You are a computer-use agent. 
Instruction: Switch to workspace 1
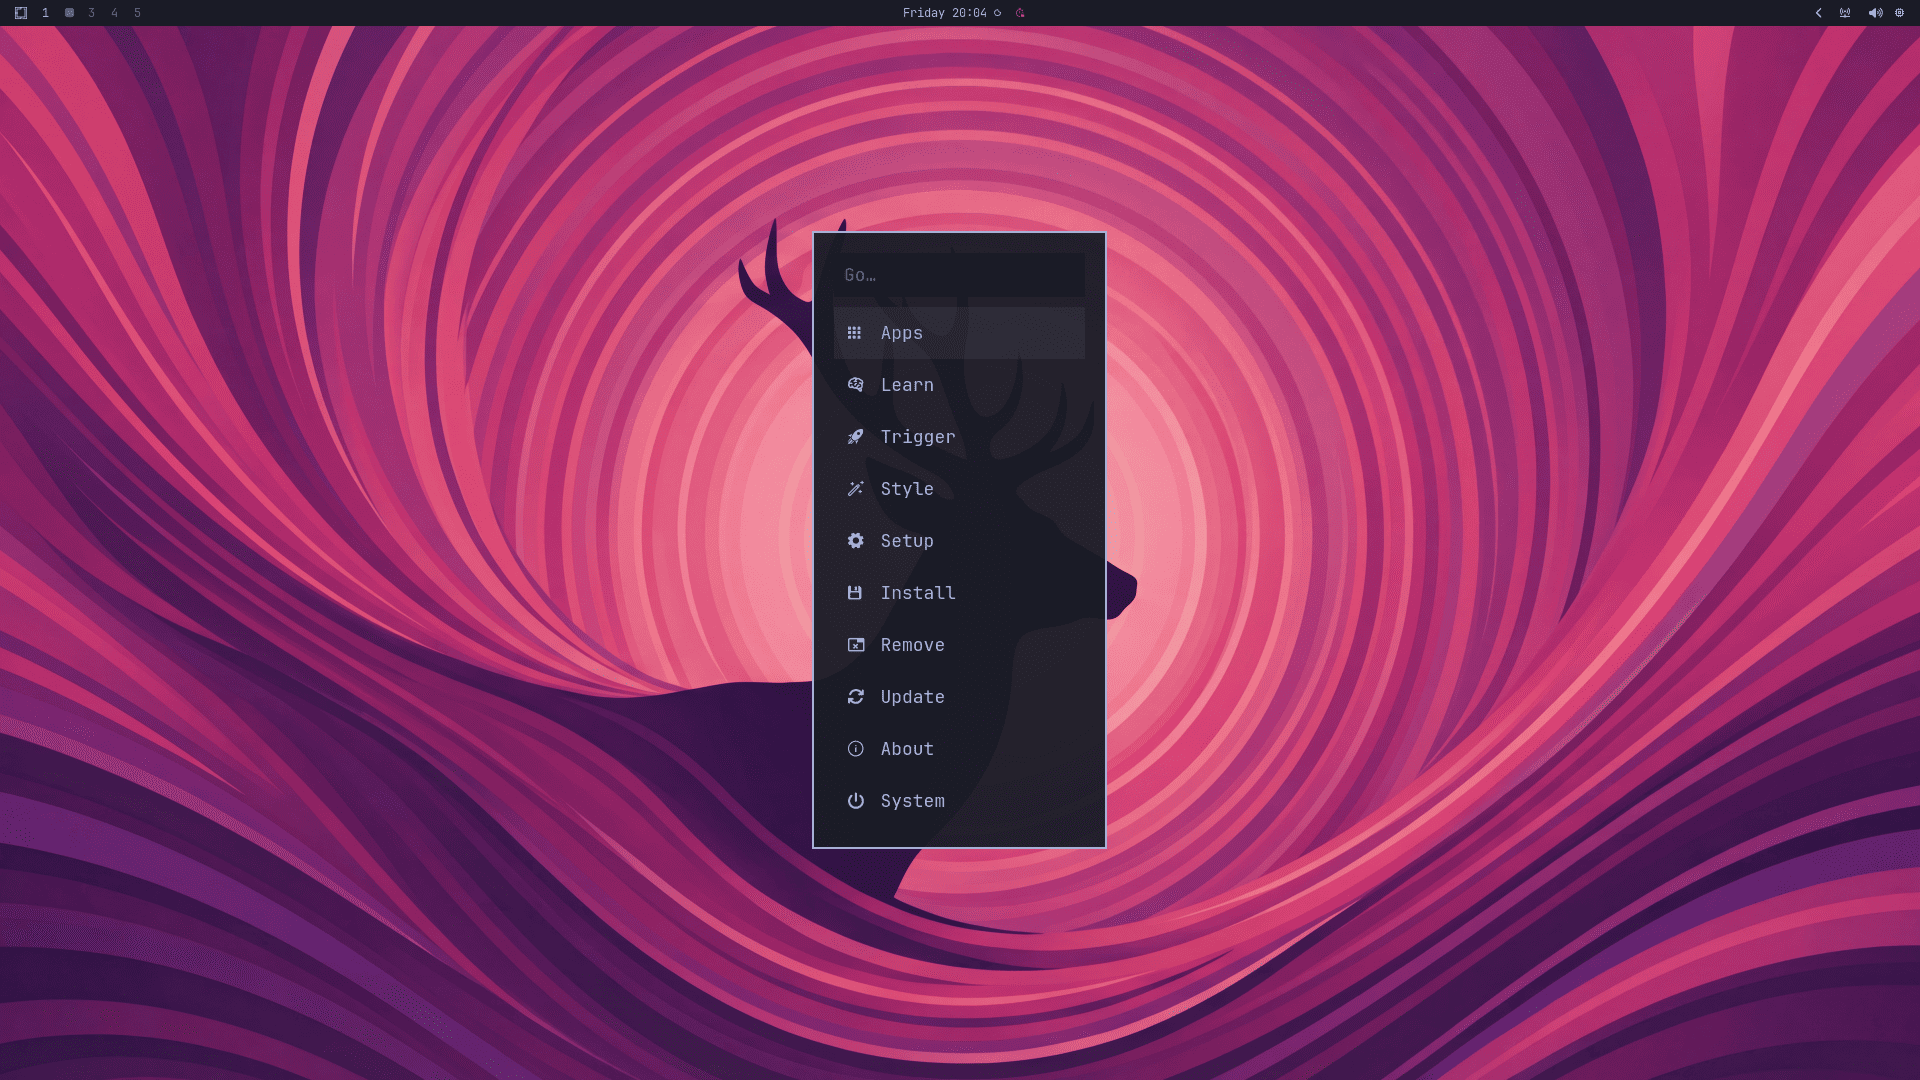45,13
